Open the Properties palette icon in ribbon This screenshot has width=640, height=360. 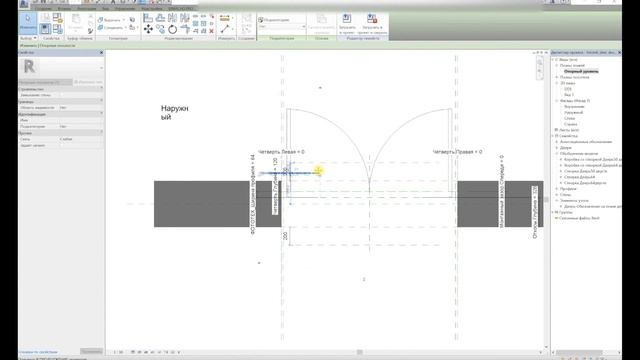click(45, 29)
